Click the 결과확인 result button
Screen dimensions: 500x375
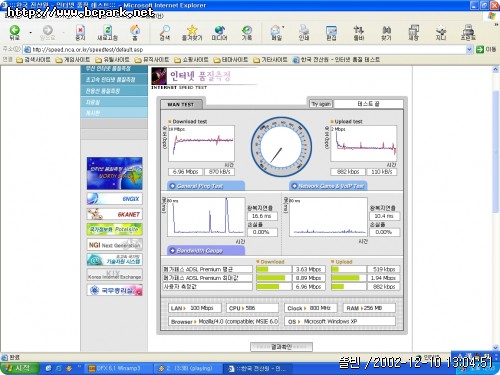tap(281, 347)
